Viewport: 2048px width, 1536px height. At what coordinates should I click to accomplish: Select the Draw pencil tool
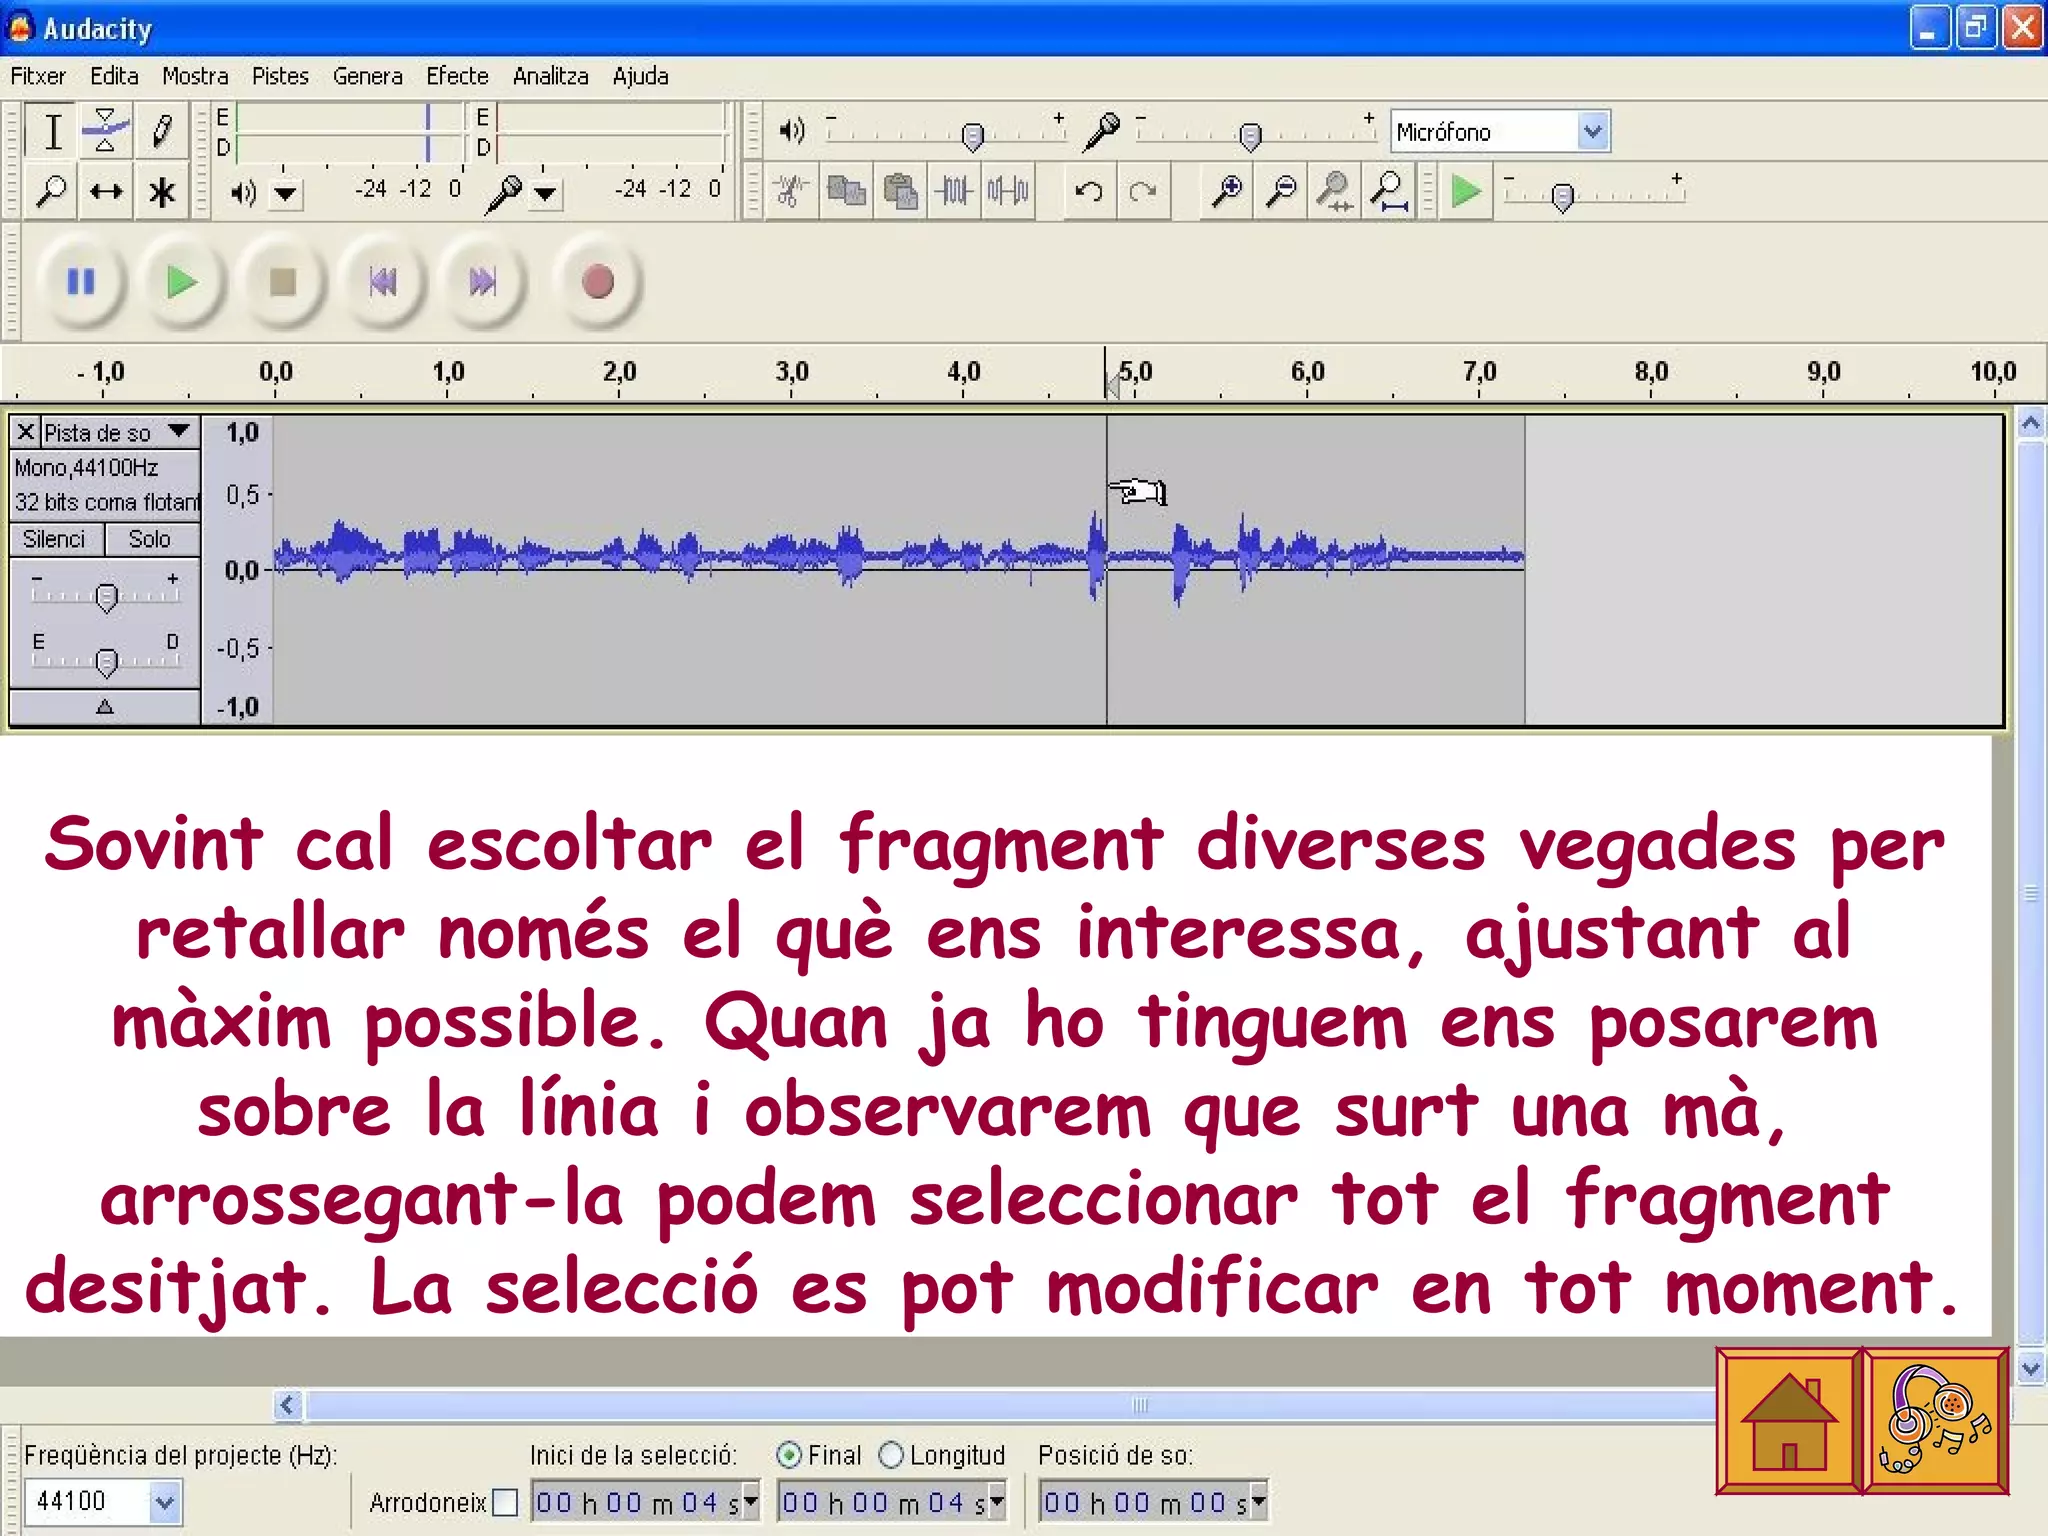(x=160, y=131)
